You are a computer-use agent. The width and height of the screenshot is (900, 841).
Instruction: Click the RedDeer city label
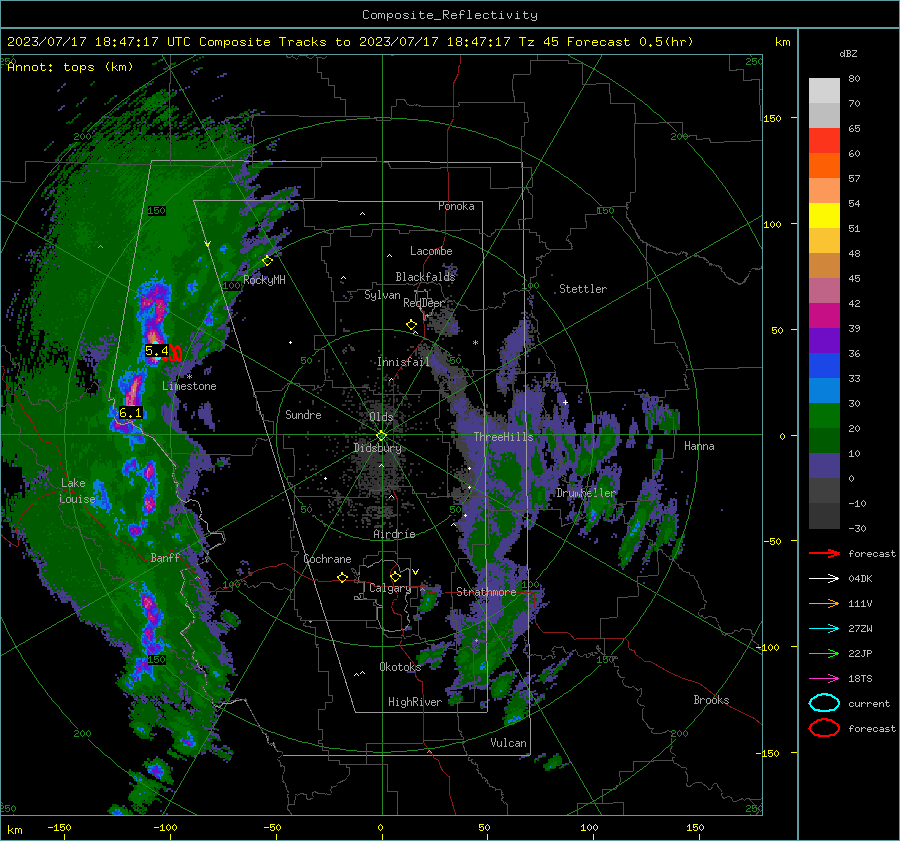click(x=424, y=303)
